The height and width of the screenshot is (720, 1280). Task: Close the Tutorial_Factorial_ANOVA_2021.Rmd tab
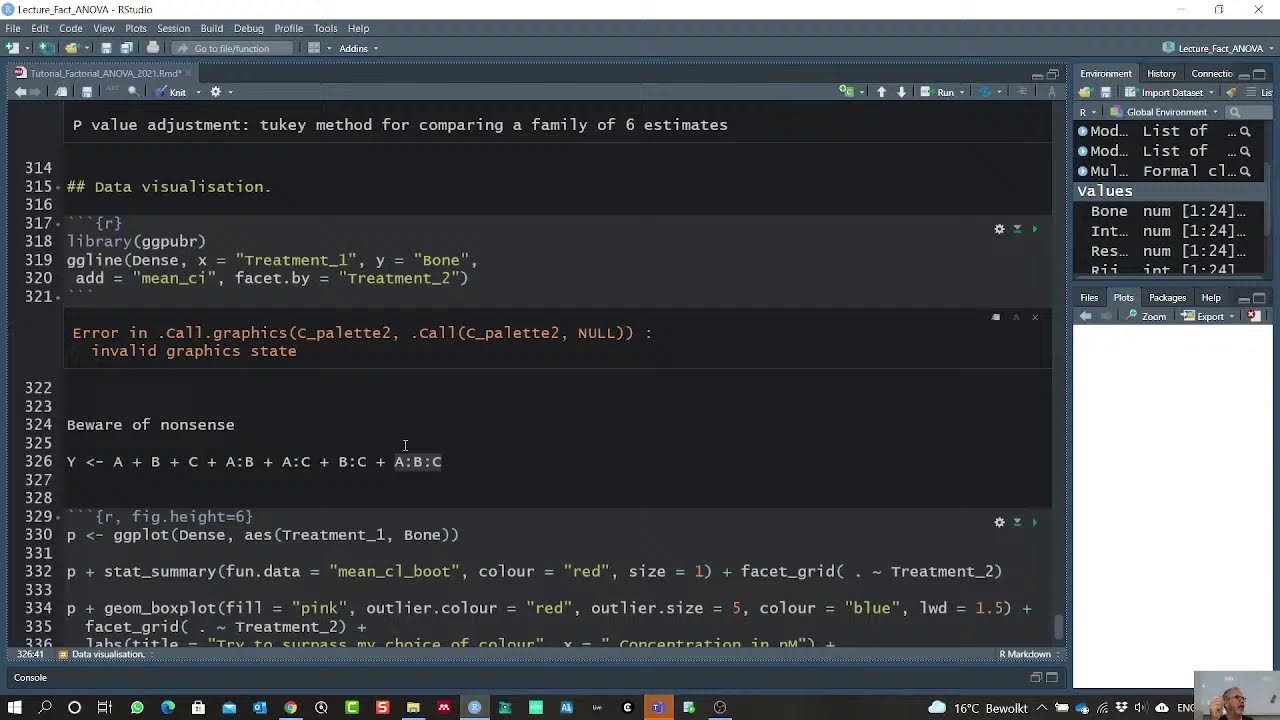[189, 73]
